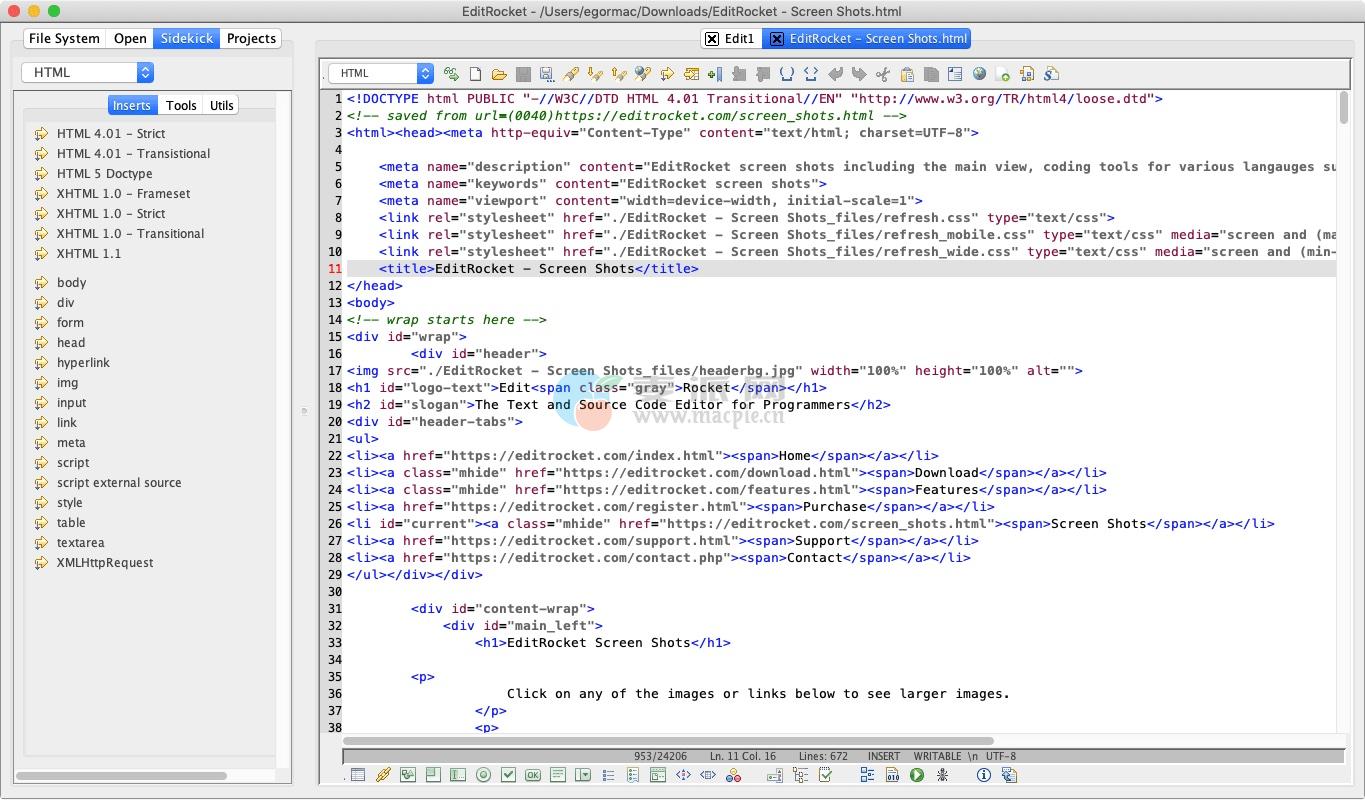This screenshot has width=1365, height=800.
Task: Insert the script external source snippet
Action: pos(119,482)
